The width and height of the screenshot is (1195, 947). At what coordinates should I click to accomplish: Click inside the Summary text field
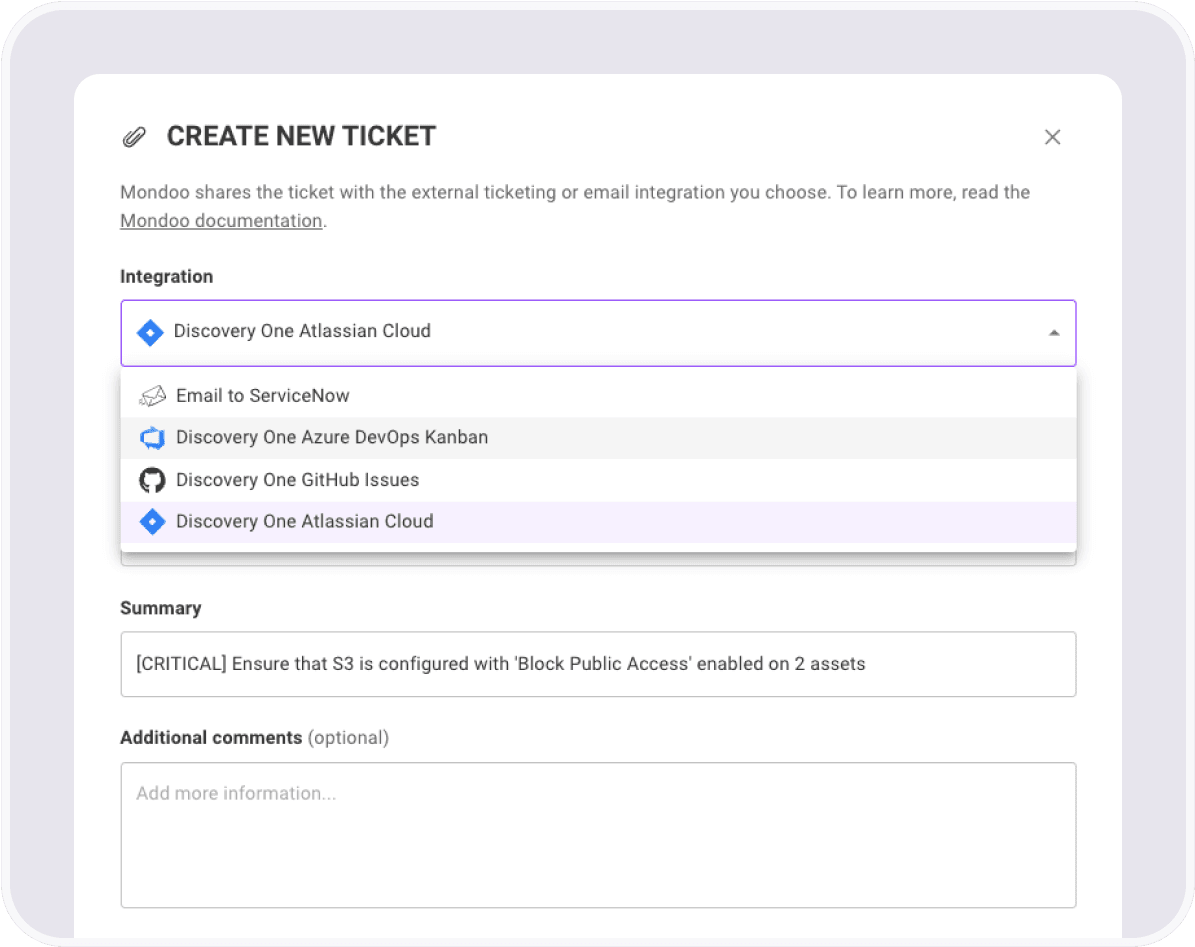pos(598,663)
